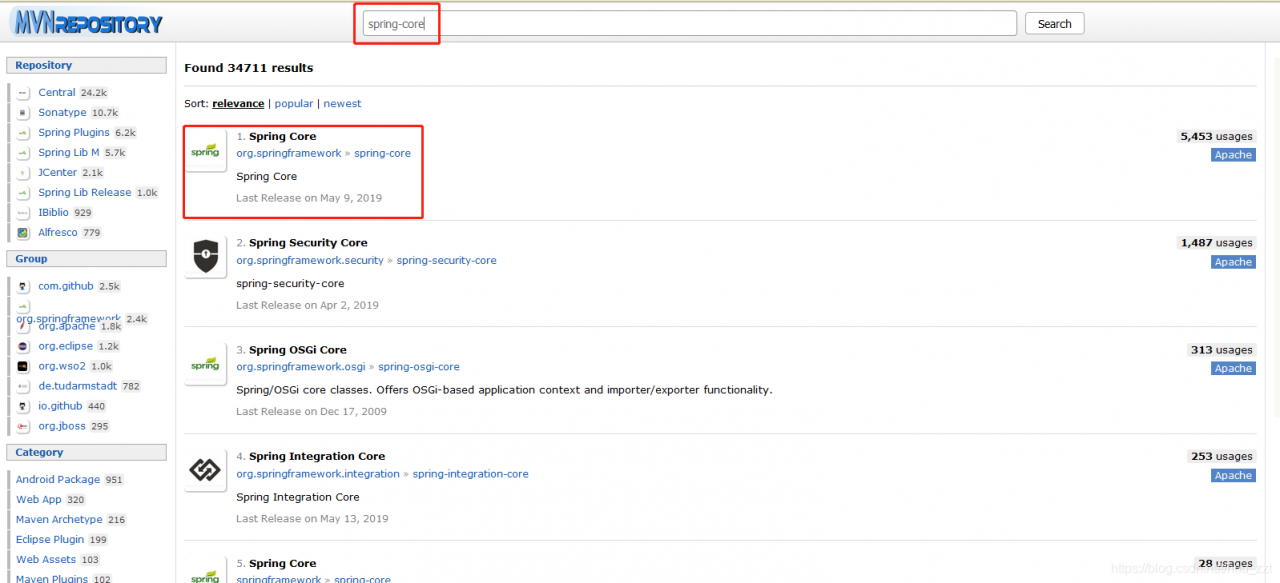Click the Spring Plugins repository icon
Screen dimensions: 1280x583
(x=23, y=133)
